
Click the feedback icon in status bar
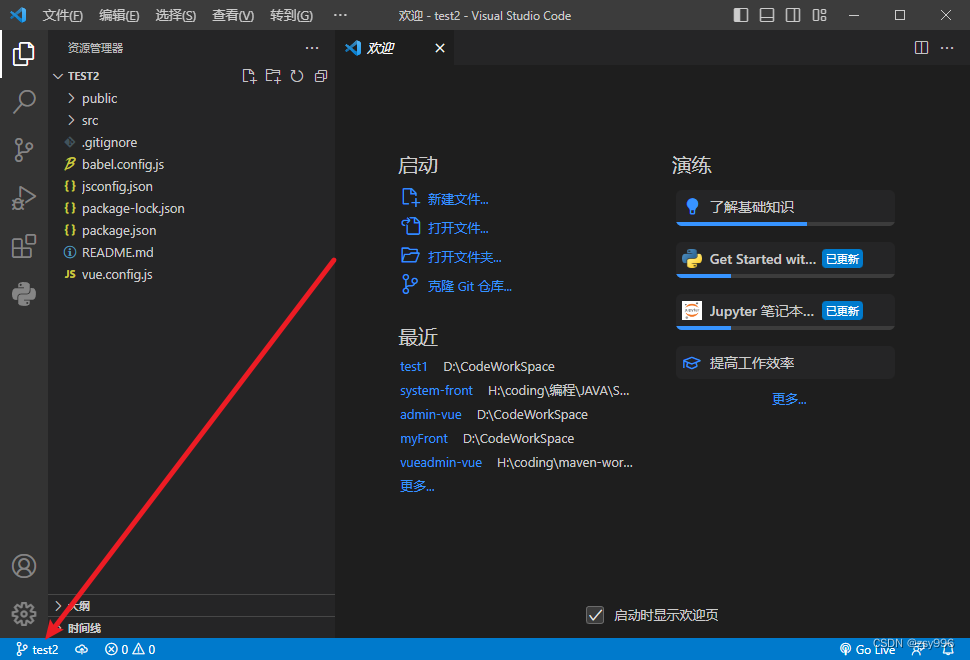click(919, 649)
